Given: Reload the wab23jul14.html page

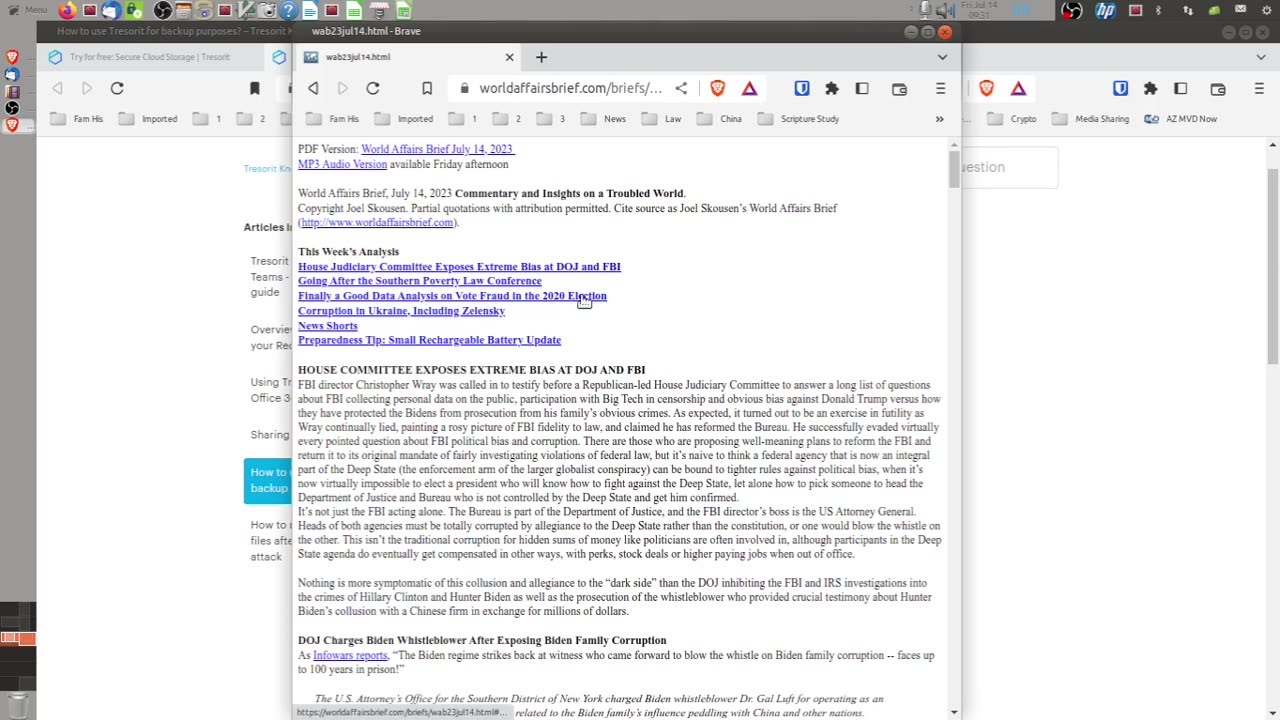Looking at the screenshot, I should click(373, 89).
